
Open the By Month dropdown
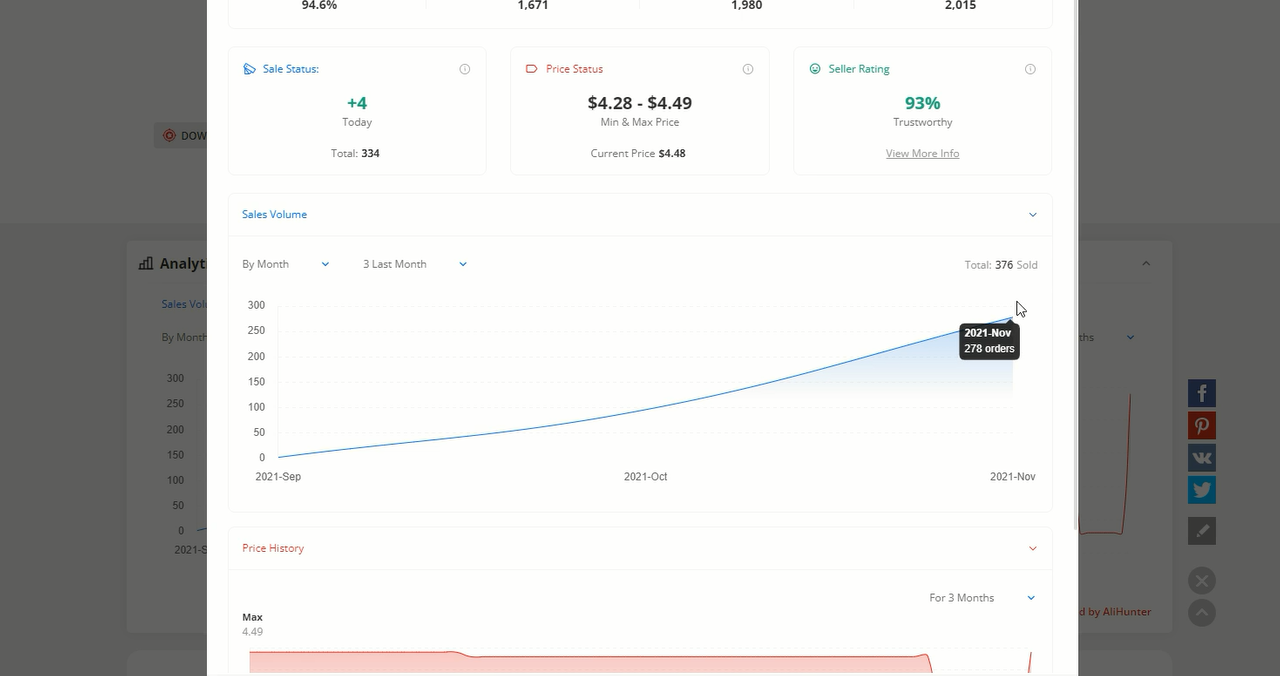click(285, 264)
